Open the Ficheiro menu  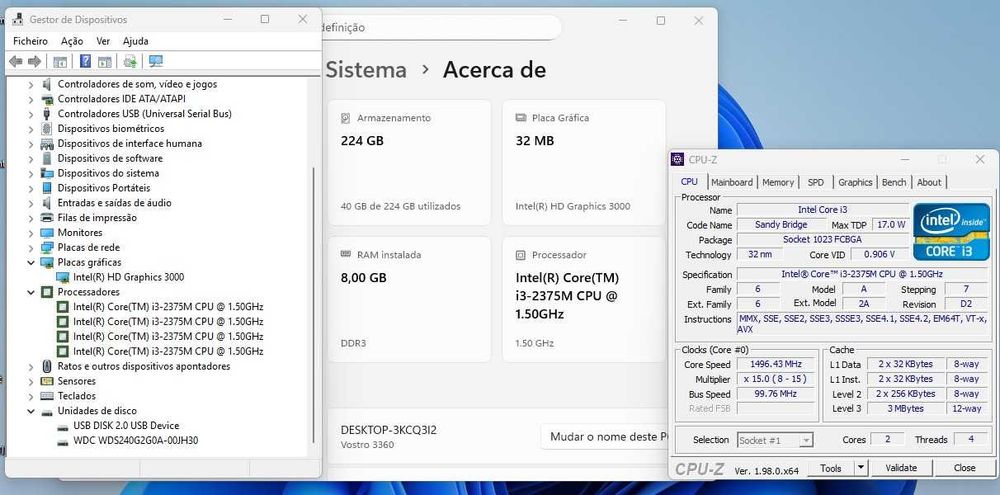tap(30, 41)
